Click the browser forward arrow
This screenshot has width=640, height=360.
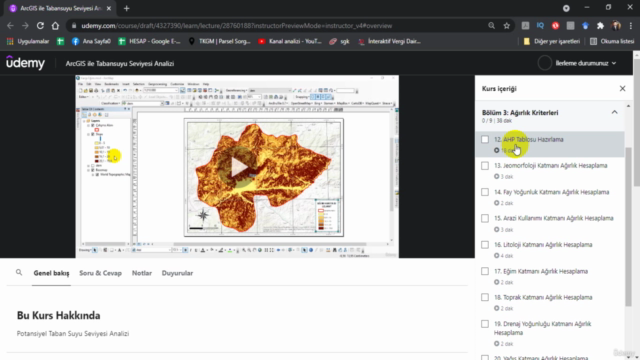tap(25, 26)
